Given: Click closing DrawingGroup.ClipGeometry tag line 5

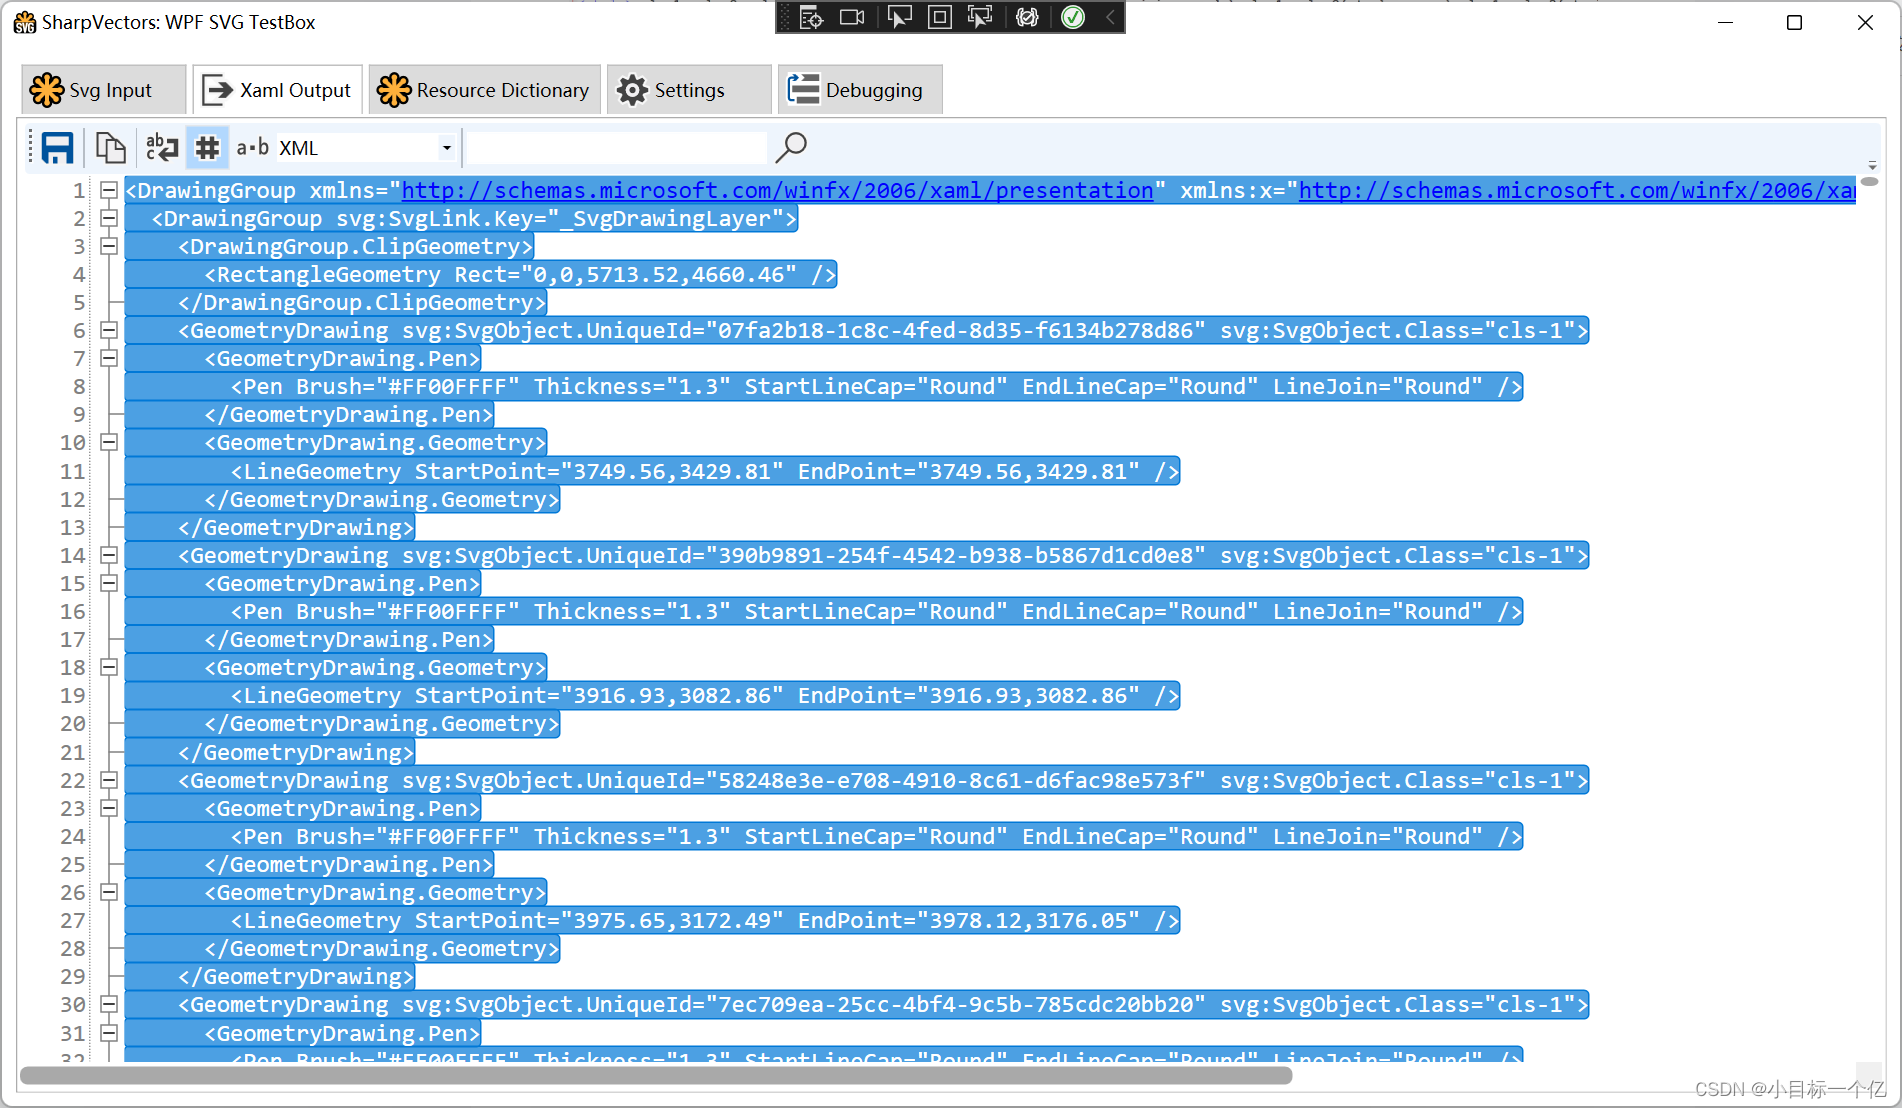Looking at the screenshot, I should (x=362, y=302).
